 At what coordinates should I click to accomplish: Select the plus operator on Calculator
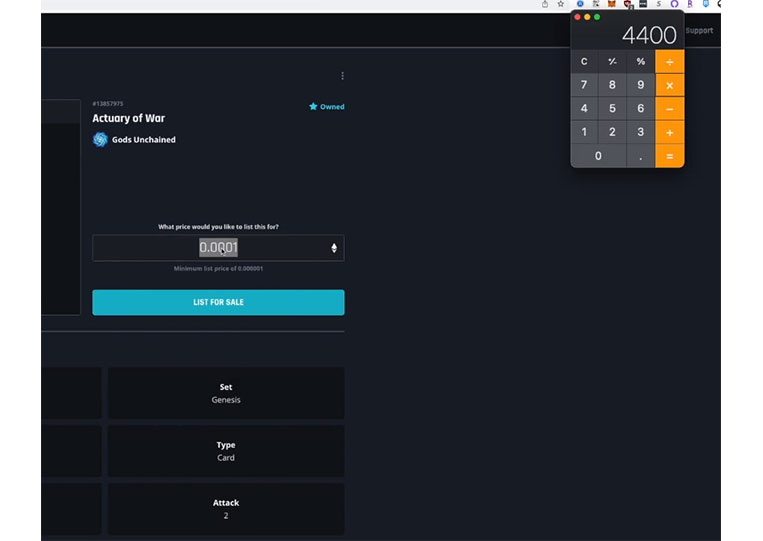point(670,132)
